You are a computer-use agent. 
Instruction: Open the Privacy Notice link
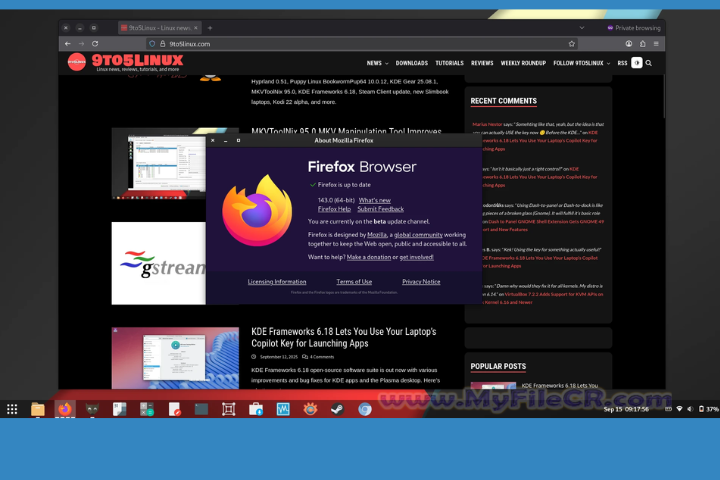coord(421,282)
